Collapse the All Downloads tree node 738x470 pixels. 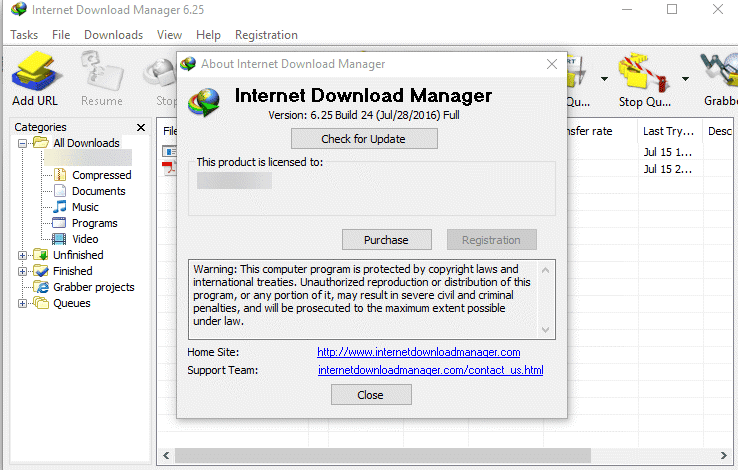click(x=22, y=143)
